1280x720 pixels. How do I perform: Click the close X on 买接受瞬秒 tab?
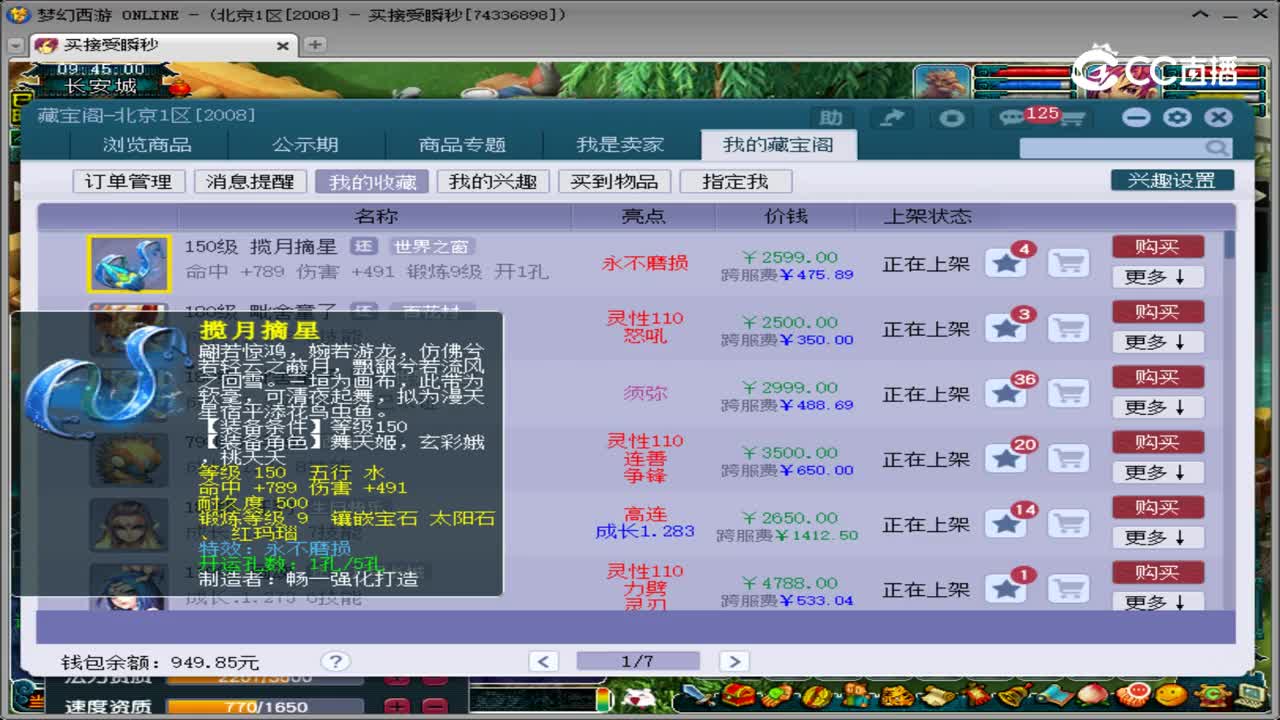click(283, 45)
